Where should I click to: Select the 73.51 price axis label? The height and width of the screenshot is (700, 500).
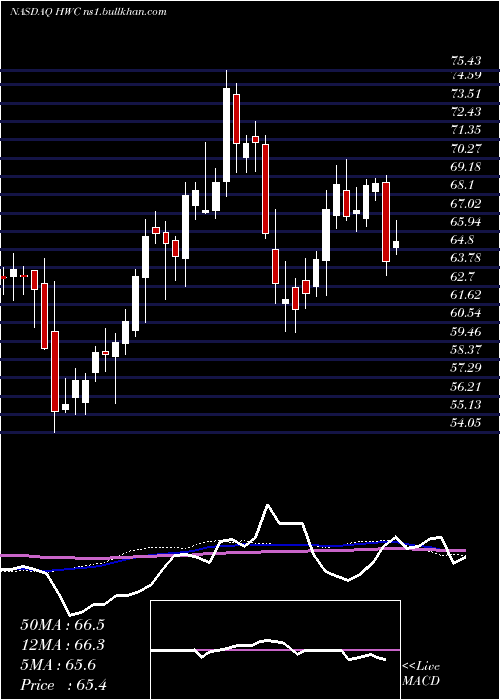click(464, 93)
